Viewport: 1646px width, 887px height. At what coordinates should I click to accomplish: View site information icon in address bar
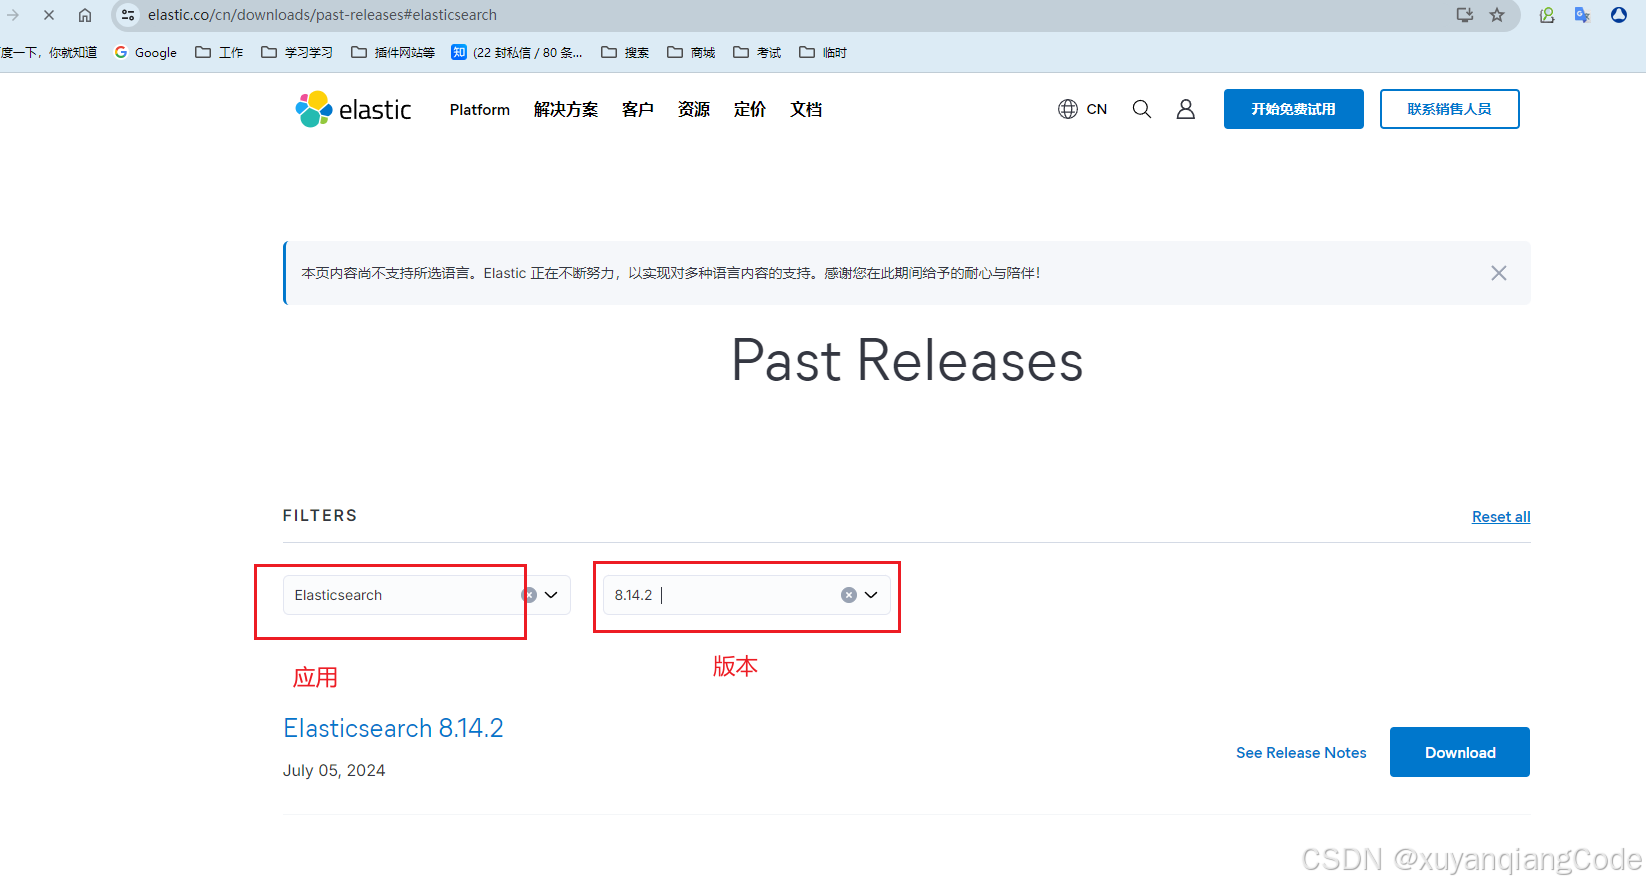127,15
